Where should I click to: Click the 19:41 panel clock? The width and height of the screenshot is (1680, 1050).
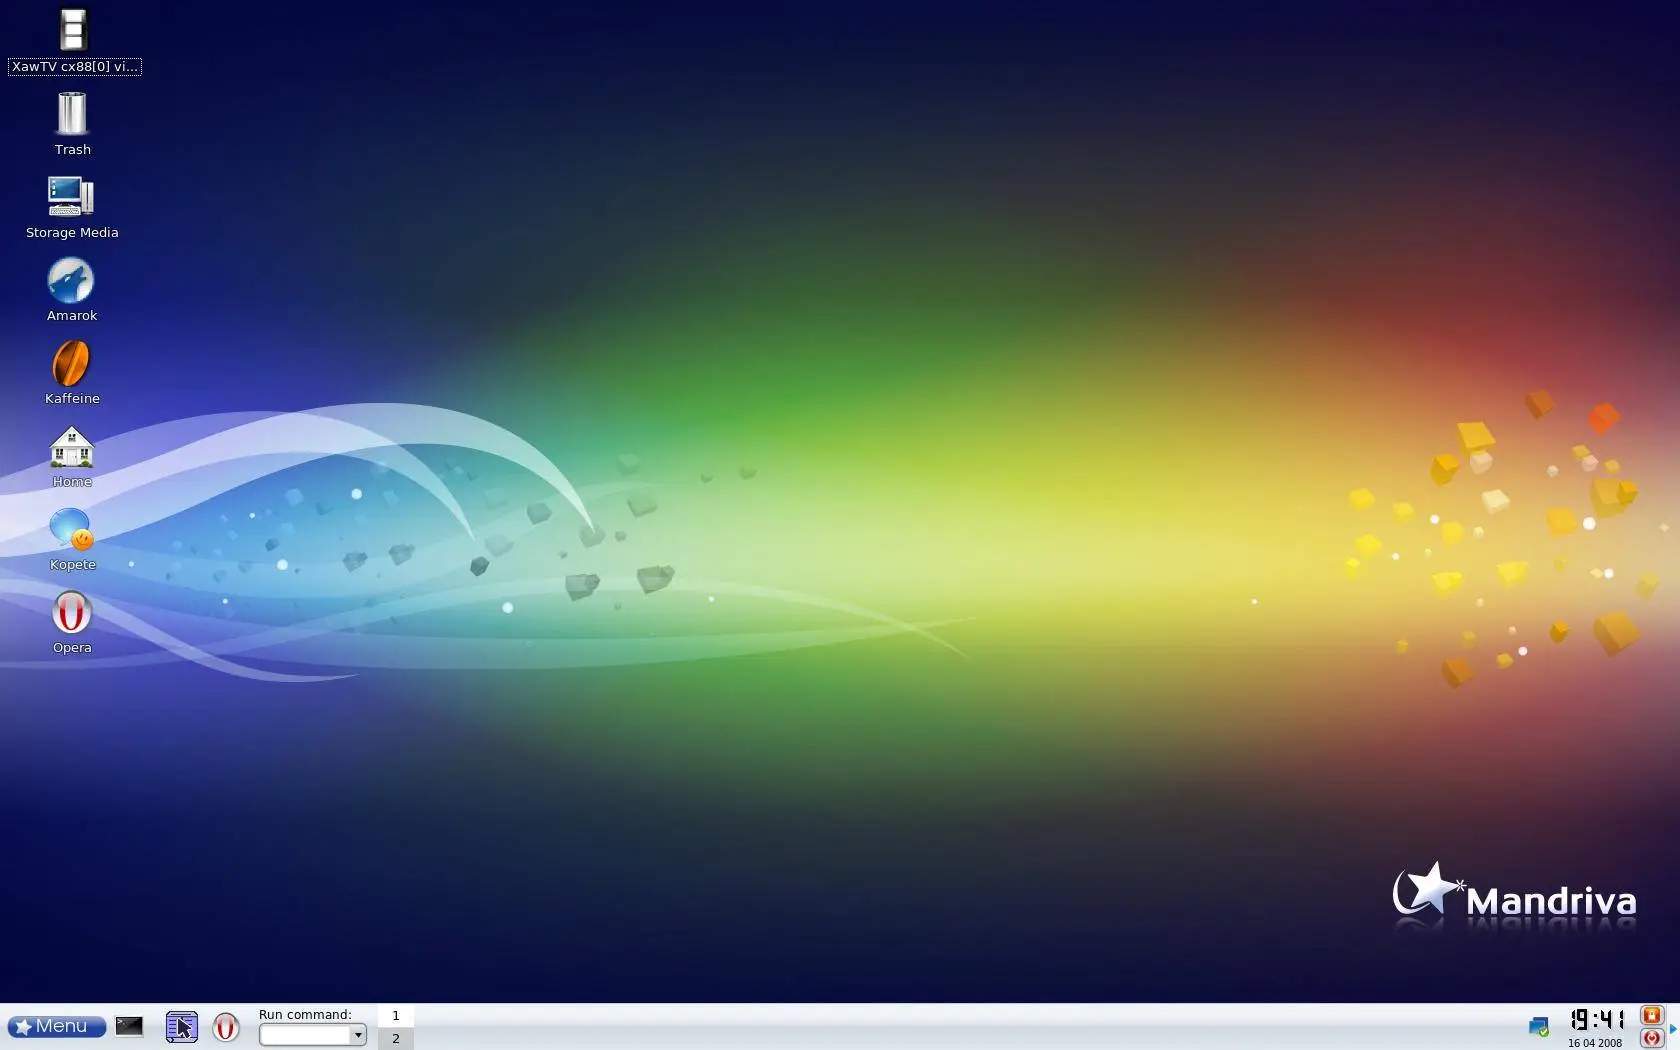(1596, 1019)
